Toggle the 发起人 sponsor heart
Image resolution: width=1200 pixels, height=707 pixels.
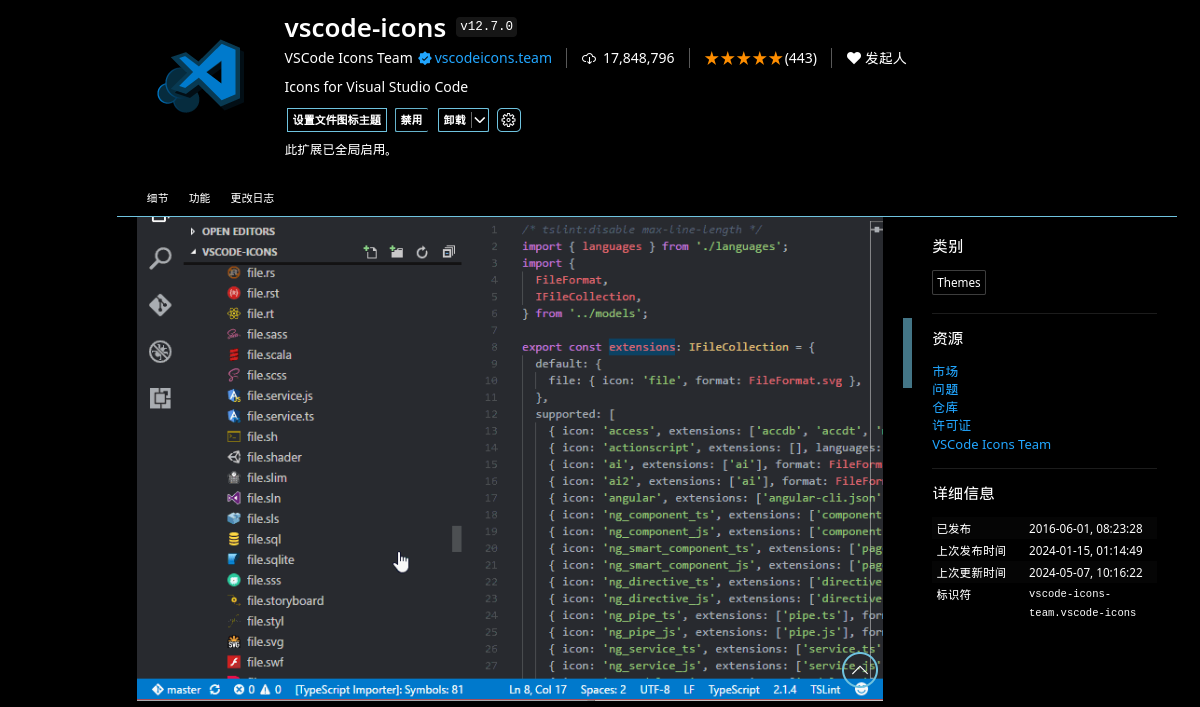point(876,57)
